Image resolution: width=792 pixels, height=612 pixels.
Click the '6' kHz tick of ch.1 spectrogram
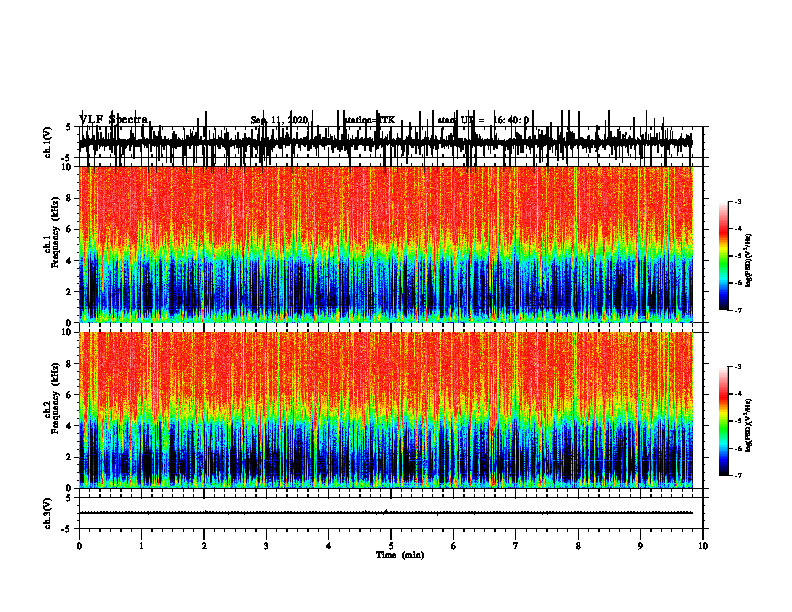click(x=70, y=230)
